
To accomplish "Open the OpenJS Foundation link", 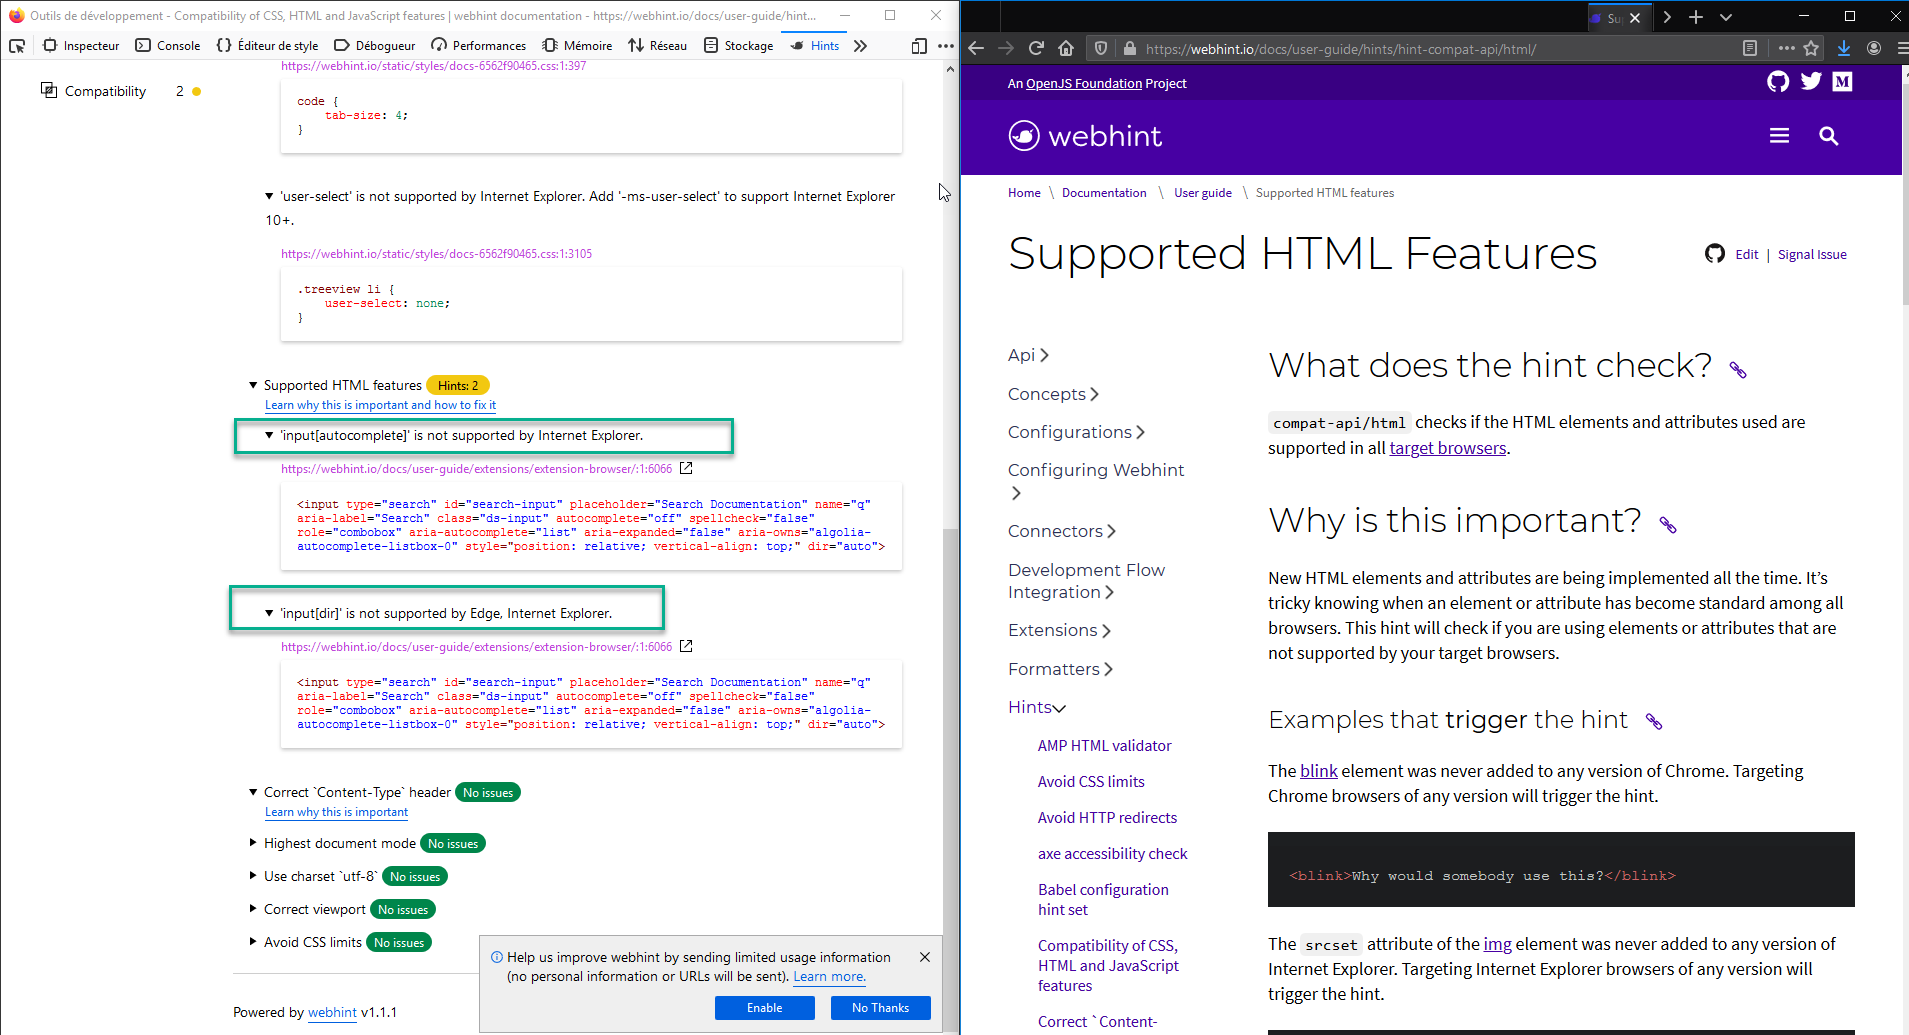I will coord(1084,84).
